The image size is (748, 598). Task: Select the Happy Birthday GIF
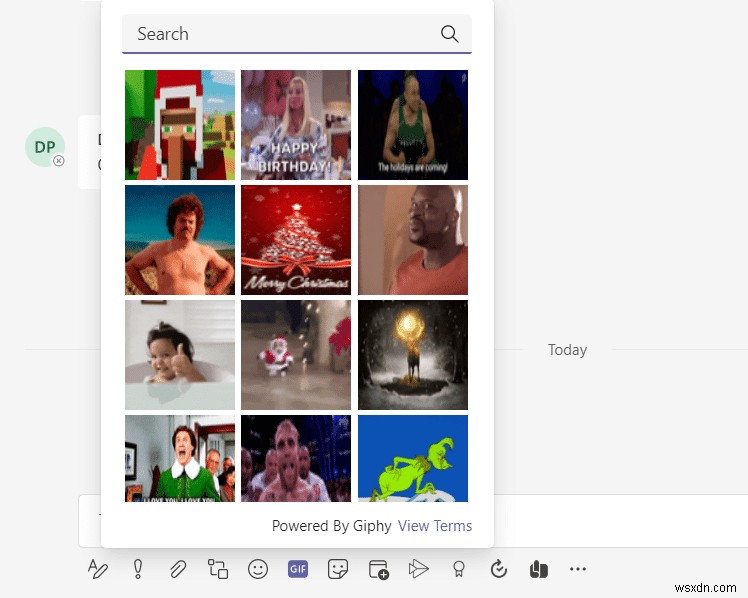(x=296, y=125)
